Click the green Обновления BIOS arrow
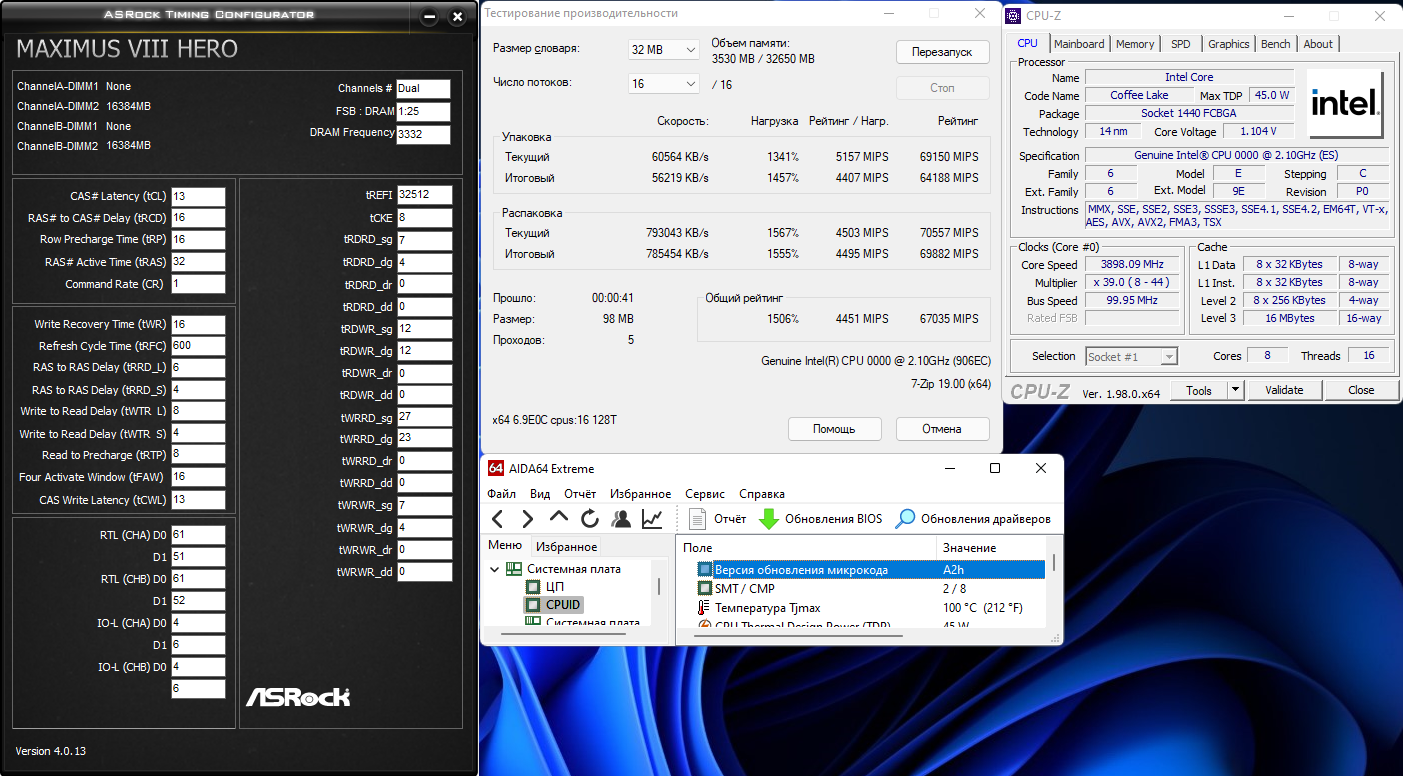Image resolution: width=1403 pixels, height=776 pixels. (x=768, y=519)
